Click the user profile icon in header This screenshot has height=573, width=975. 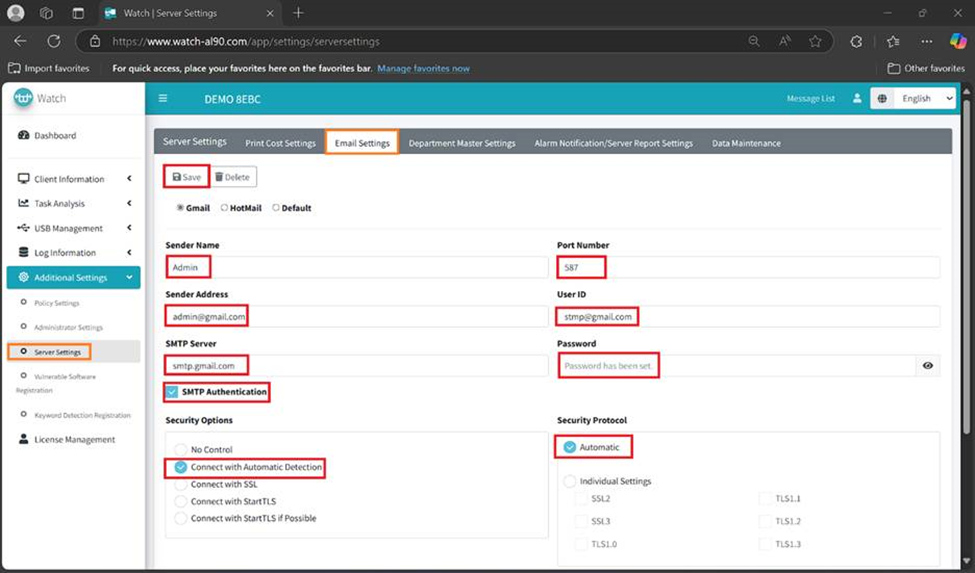click(856, 99)
